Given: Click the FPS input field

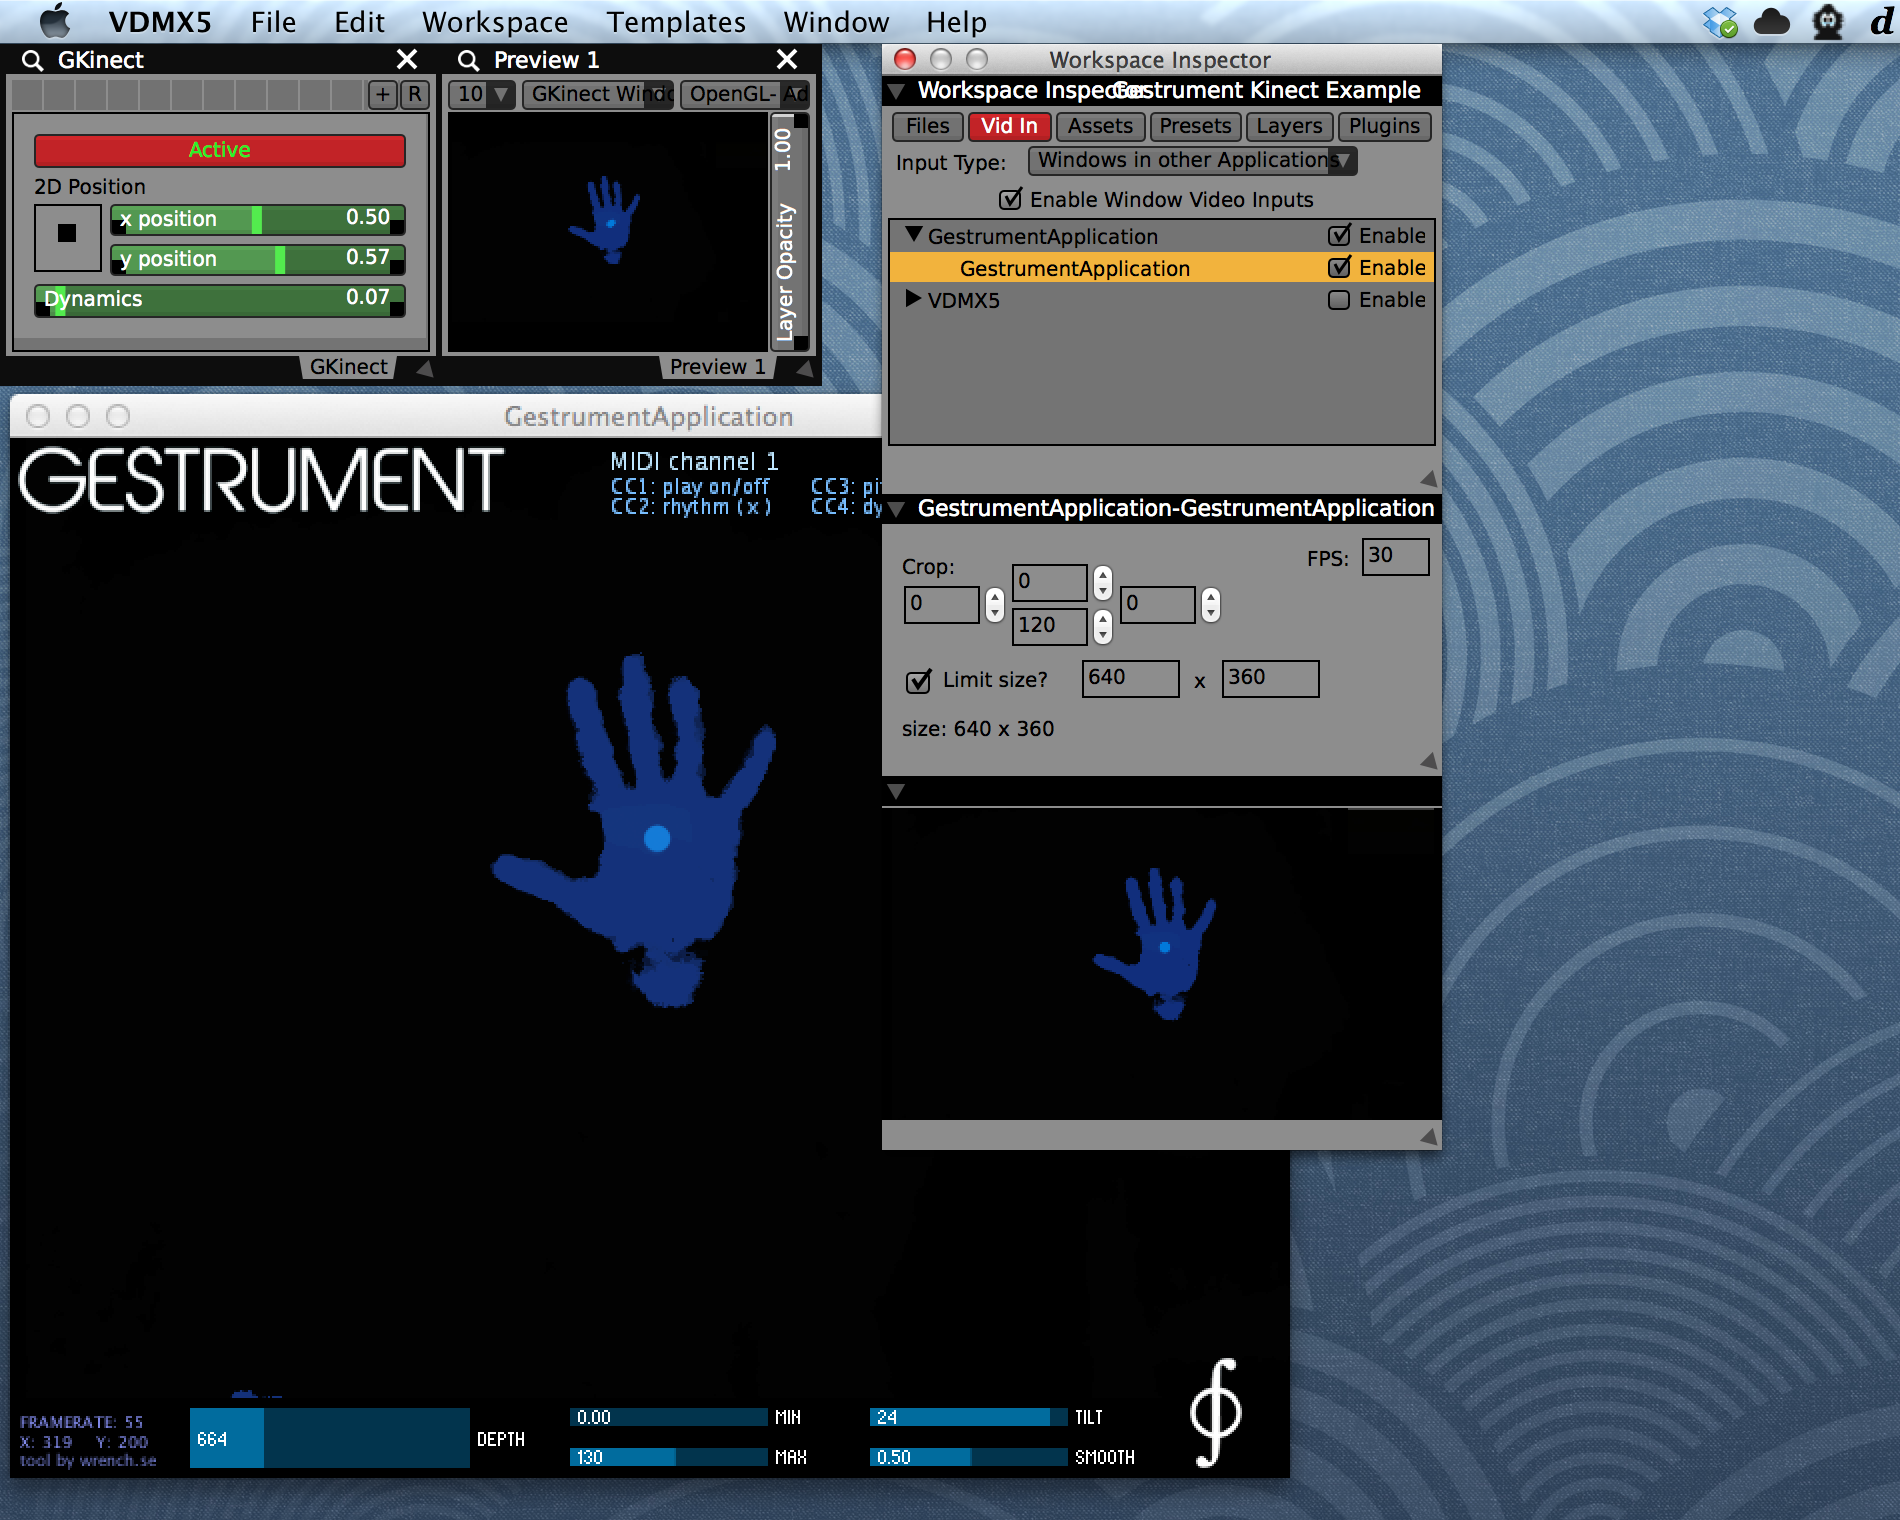Looking at the screenshot, I should [x=1395, y=556].
